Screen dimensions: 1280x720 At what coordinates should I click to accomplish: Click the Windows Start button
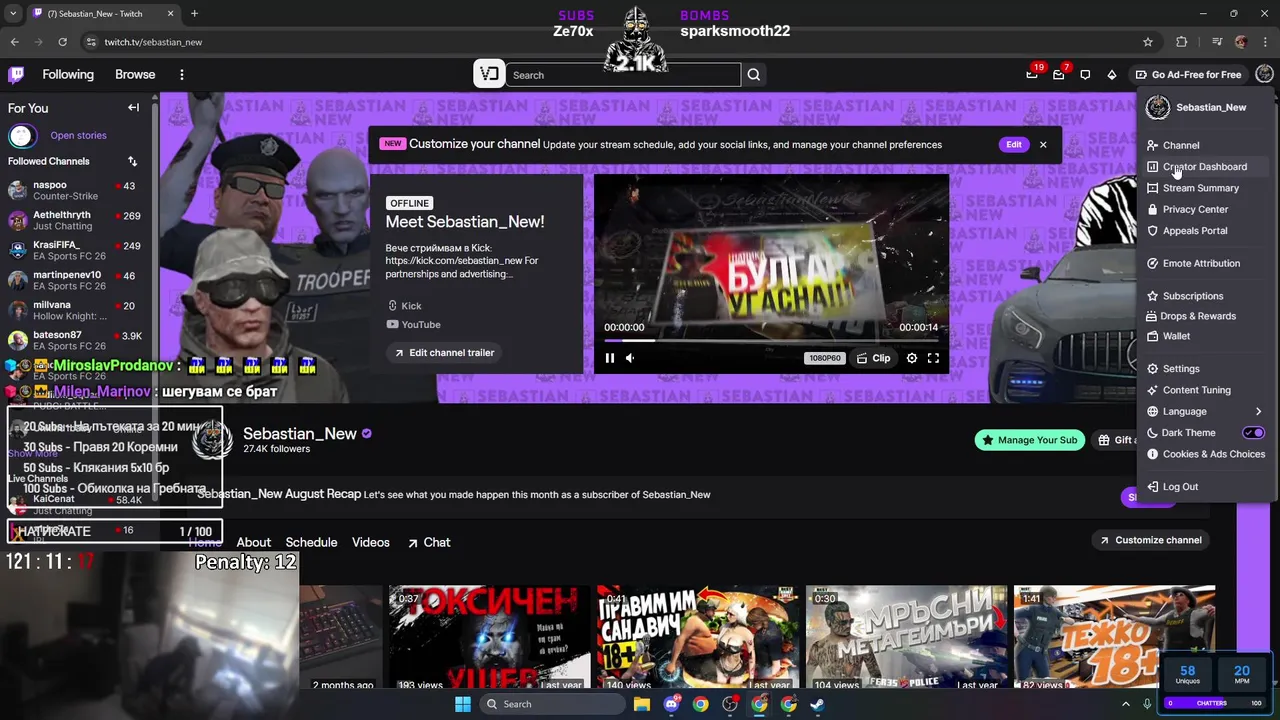pyautogui.click(x=462, y=704)
